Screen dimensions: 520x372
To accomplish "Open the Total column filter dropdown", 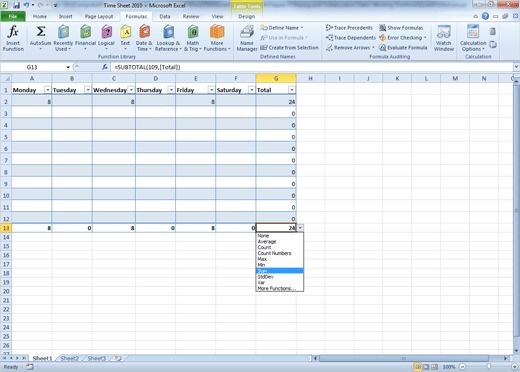I will click(x=292, y=90).
